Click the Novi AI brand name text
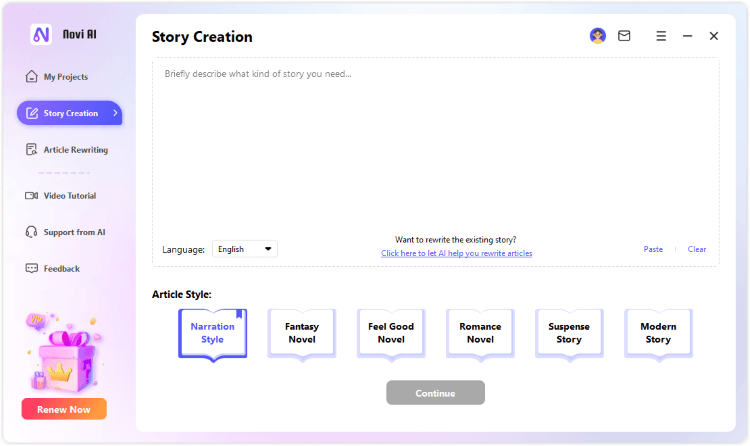The width and height of the screenshot is (750, 446). [x=79, y=34]
